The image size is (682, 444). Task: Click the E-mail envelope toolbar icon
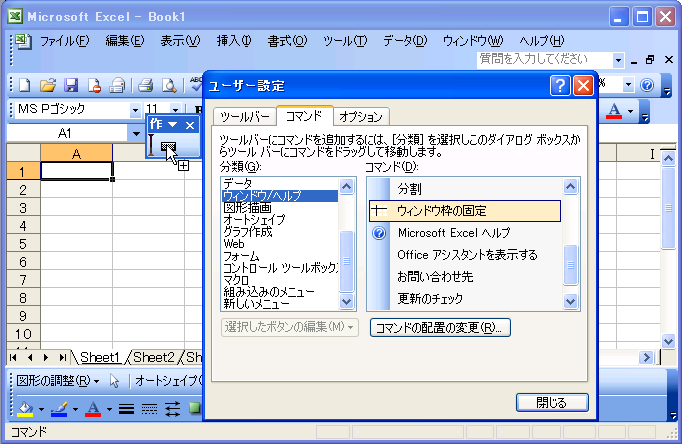pyautogui.click(x=117, y=85)
